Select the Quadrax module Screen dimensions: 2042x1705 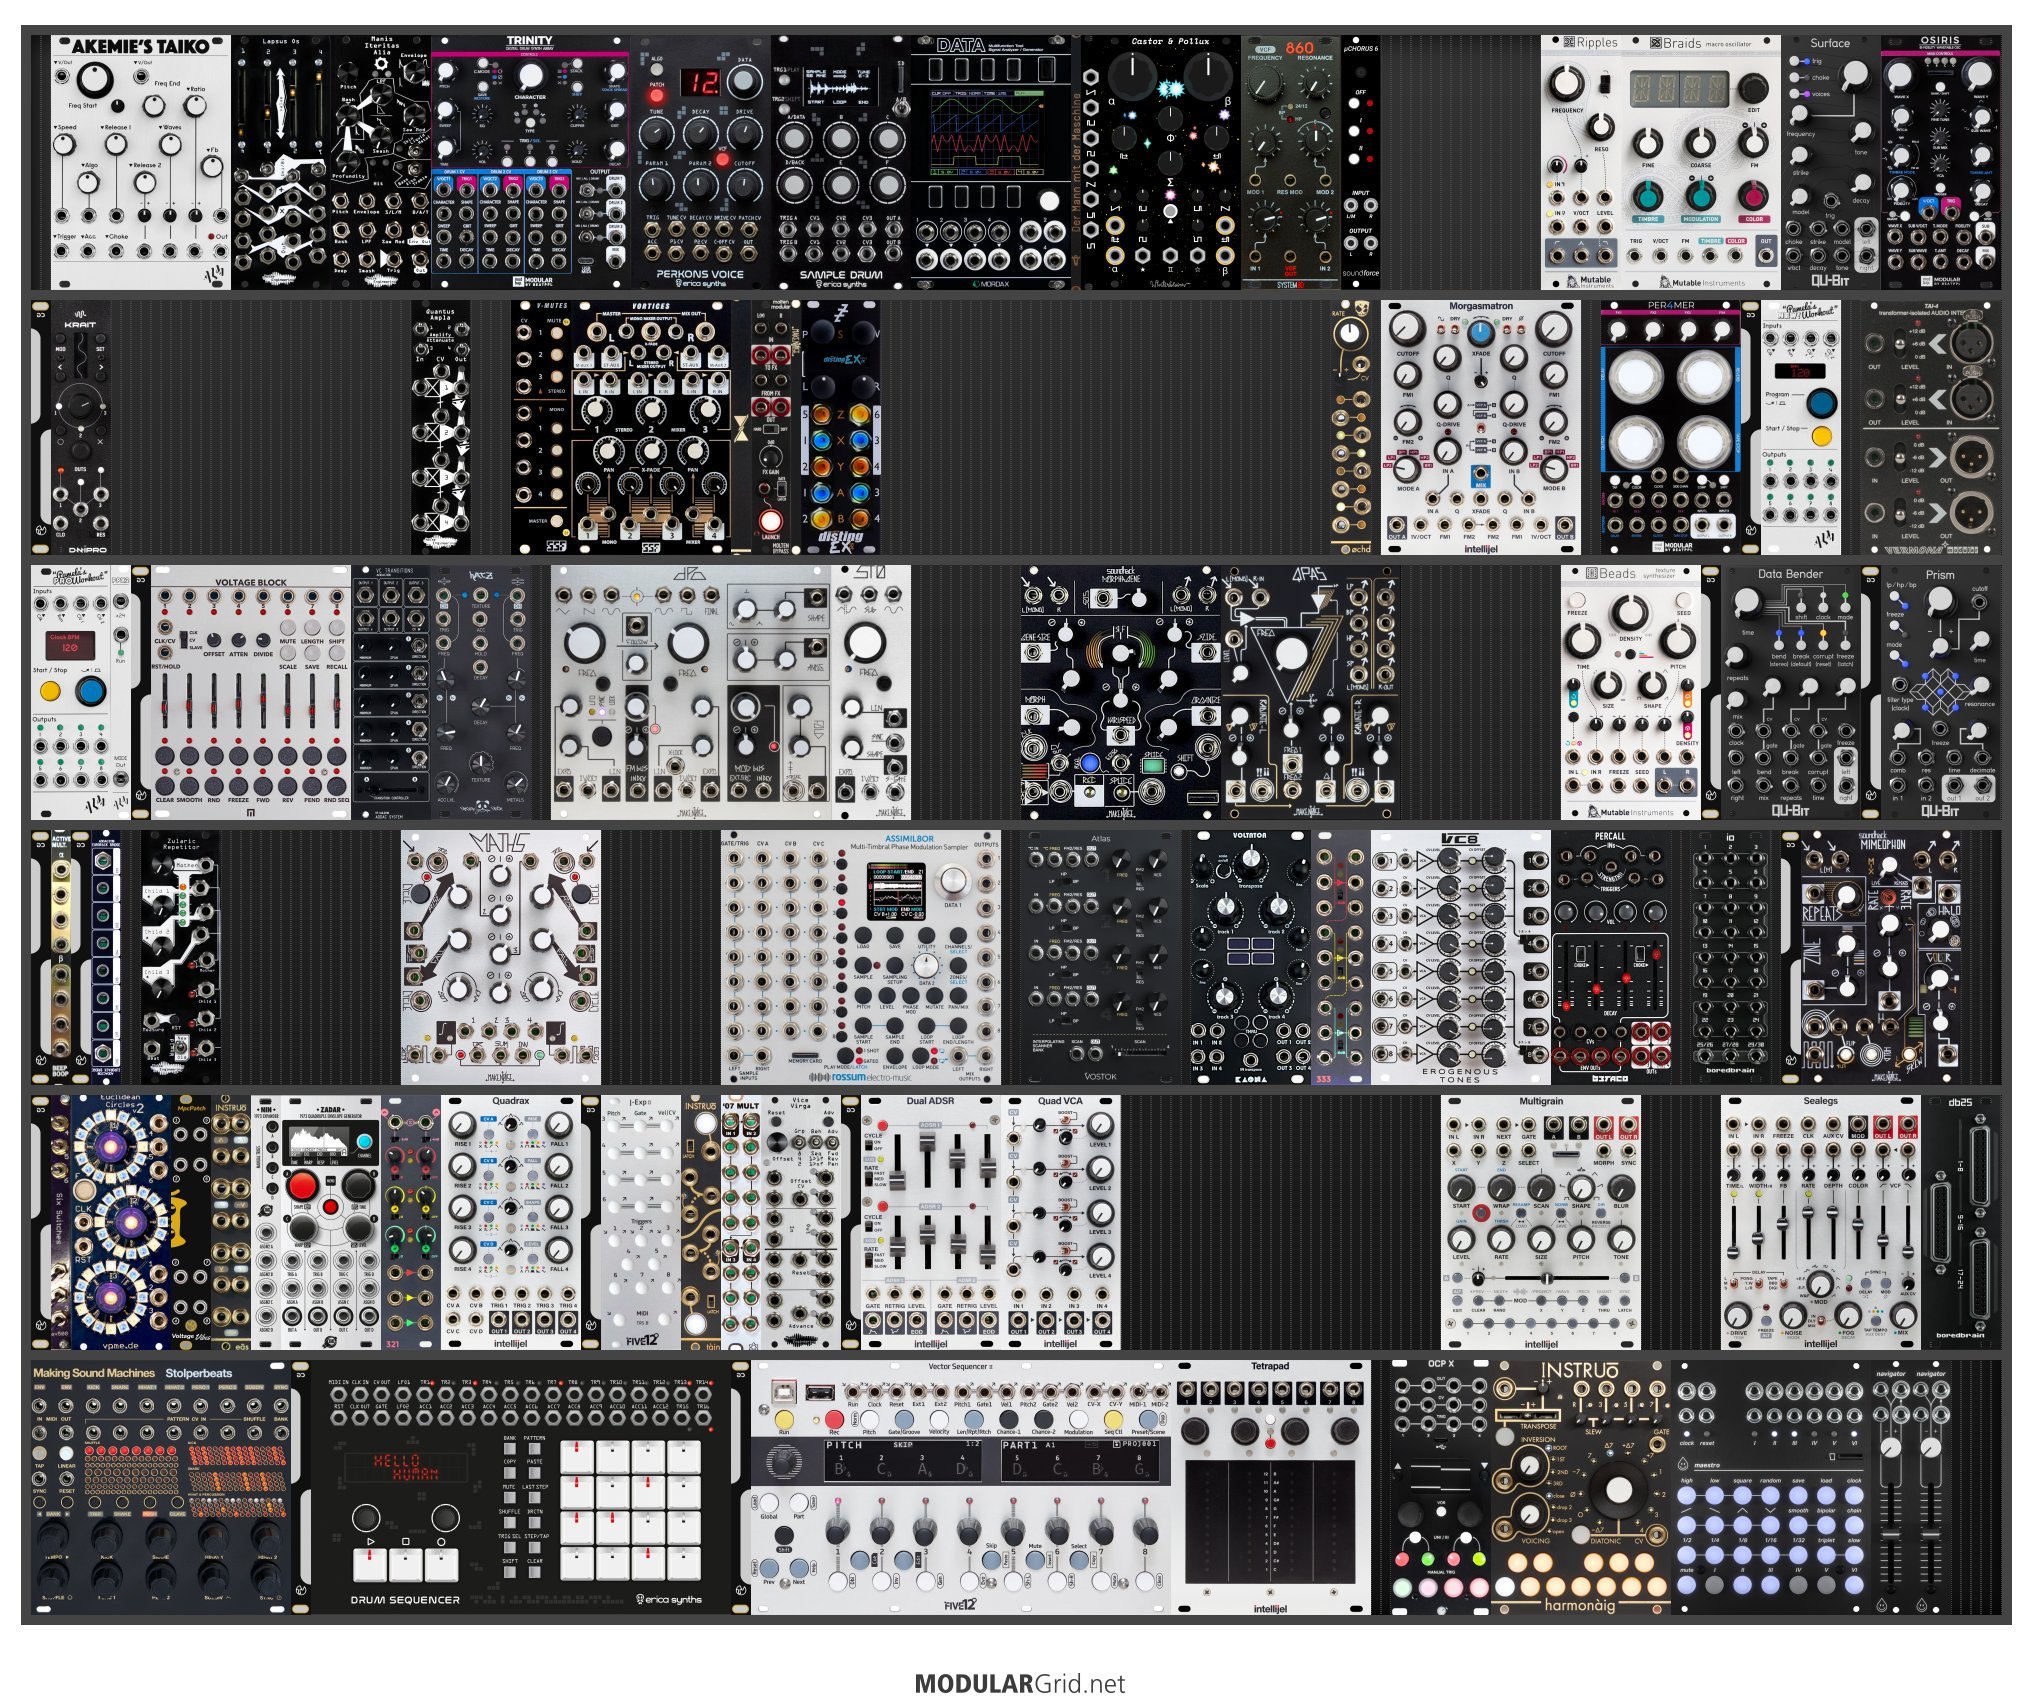tap(511, 1222)
